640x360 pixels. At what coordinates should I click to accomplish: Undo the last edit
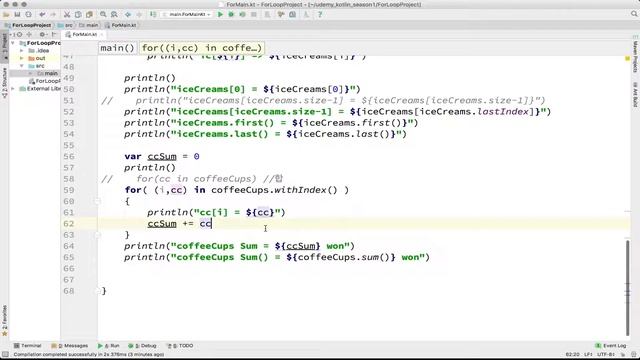(x=42, y=15)
